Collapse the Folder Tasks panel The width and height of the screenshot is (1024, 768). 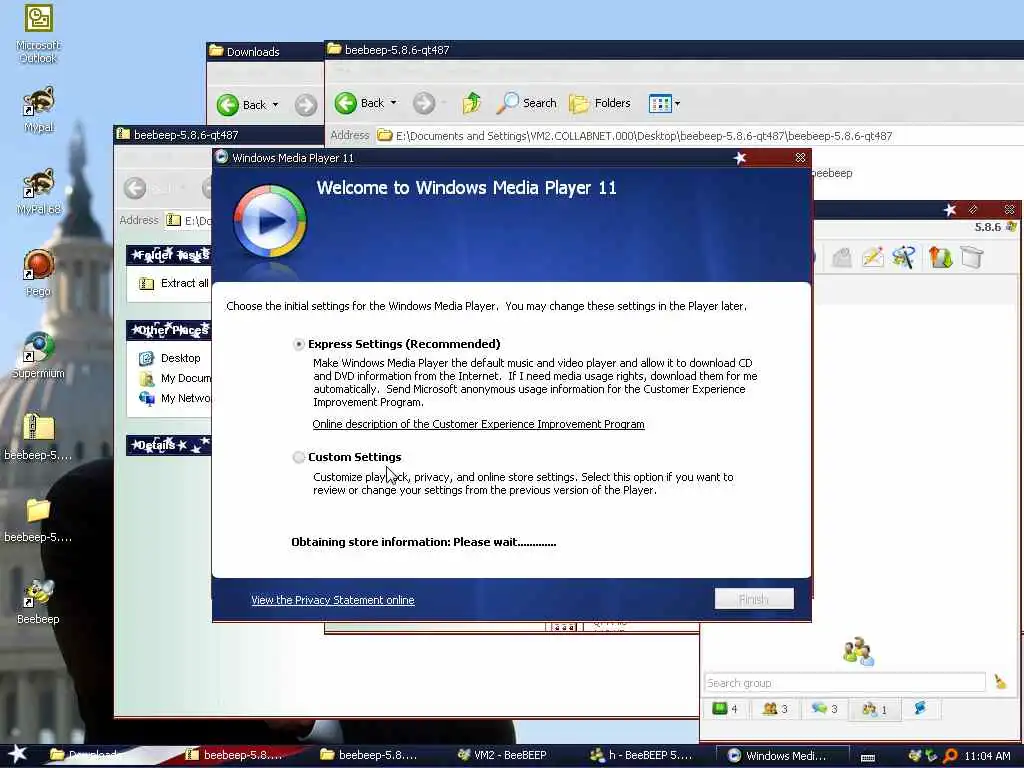(x=169, y=255)
